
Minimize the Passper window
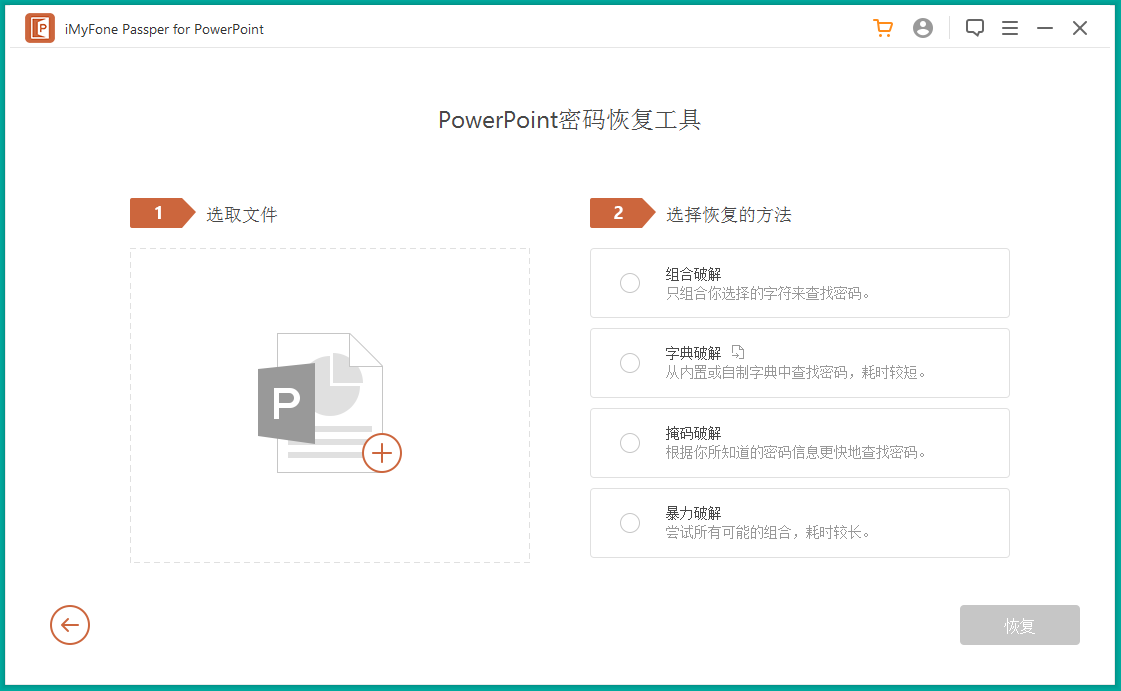(x=1045, y=29)
